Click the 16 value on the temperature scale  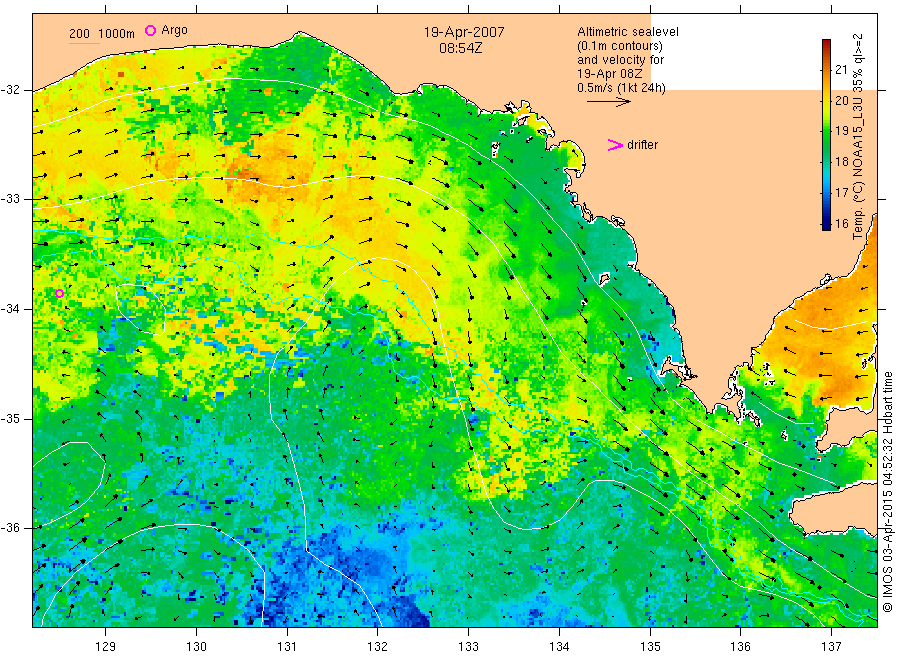pos(841,224)
